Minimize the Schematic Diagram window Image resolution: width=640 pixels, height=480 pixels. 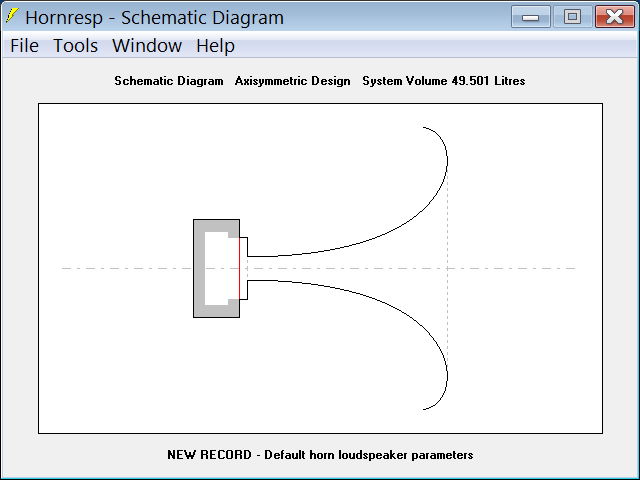531,17
